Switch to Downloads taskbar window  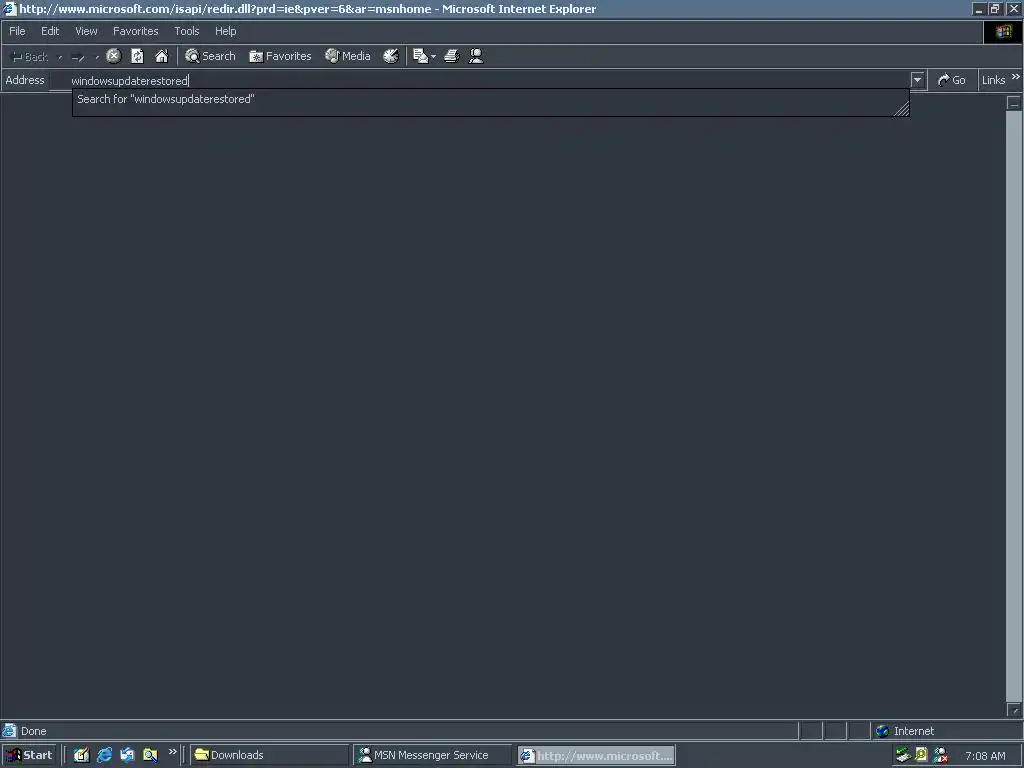pos(269,755)
